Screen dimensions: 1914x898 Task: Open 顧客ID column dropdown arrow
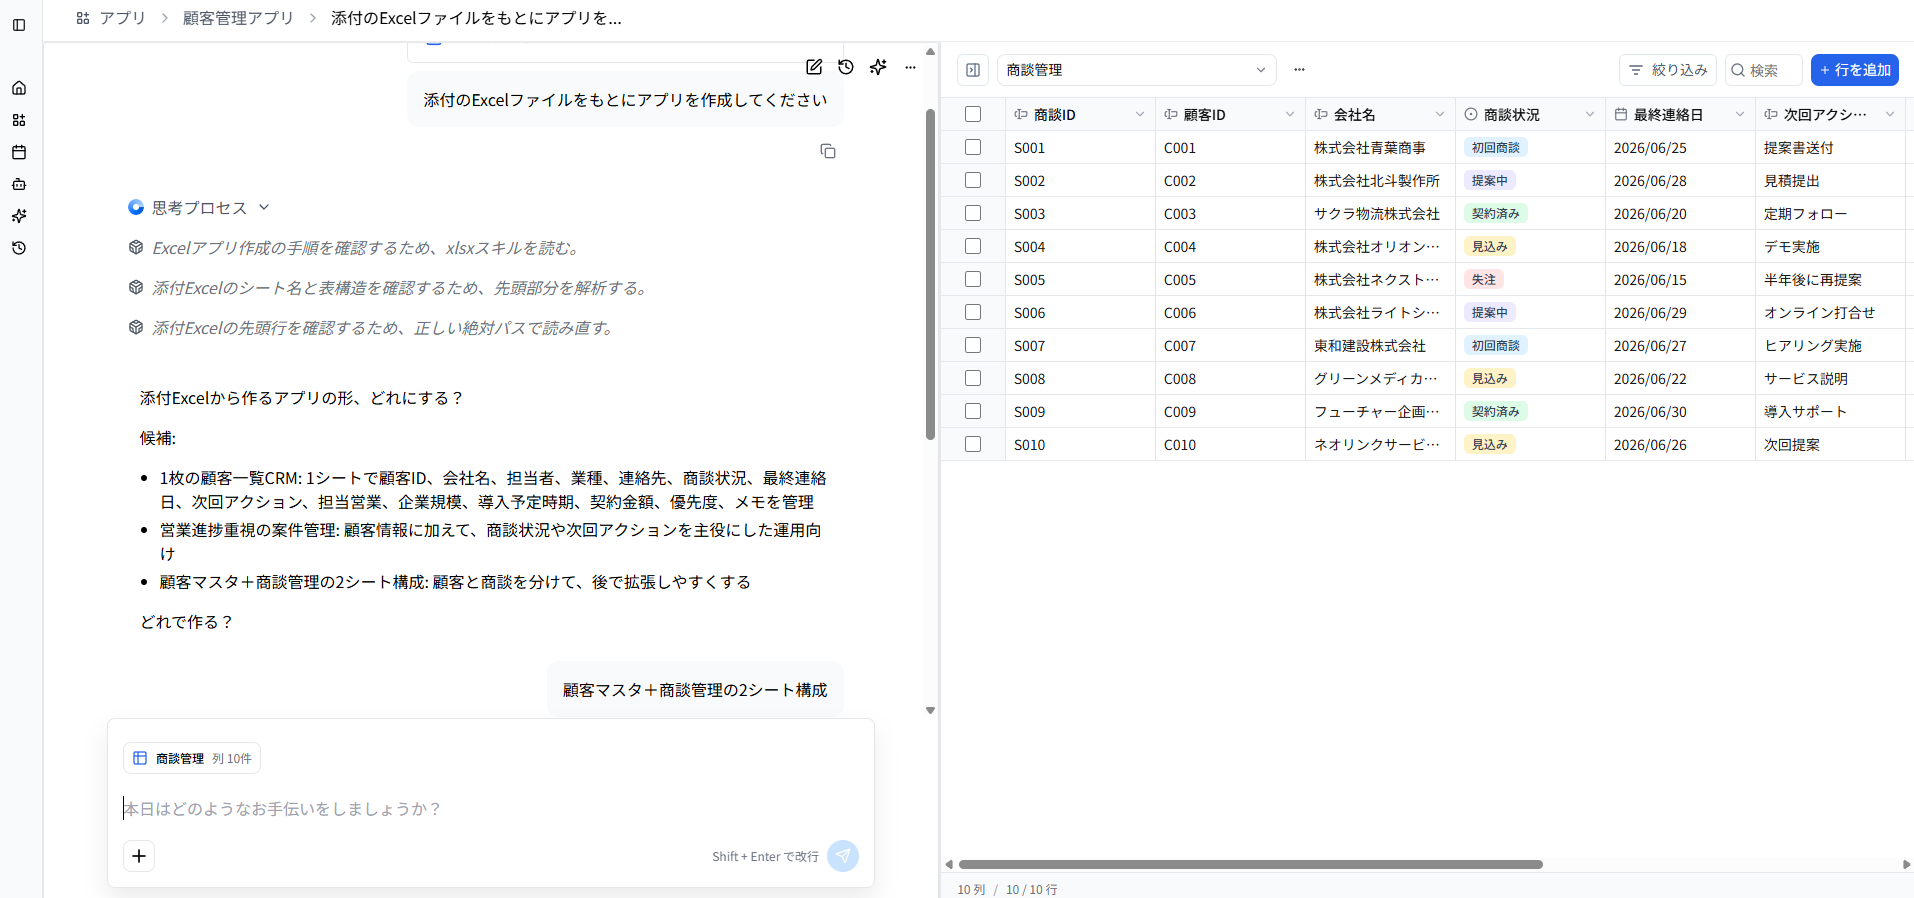point(1289,114)
